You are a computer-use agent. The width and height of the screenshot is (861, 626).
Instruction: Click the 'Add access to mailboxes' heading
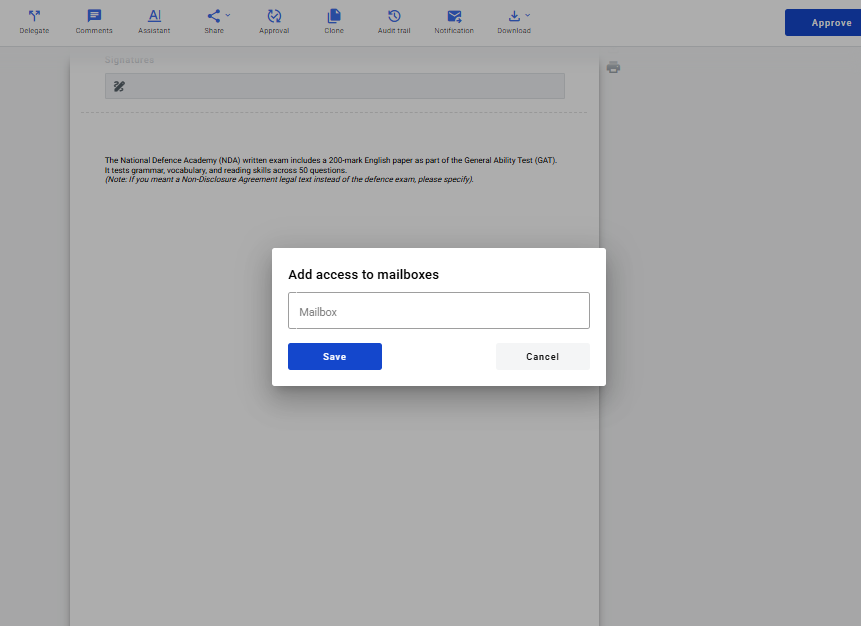364,275
